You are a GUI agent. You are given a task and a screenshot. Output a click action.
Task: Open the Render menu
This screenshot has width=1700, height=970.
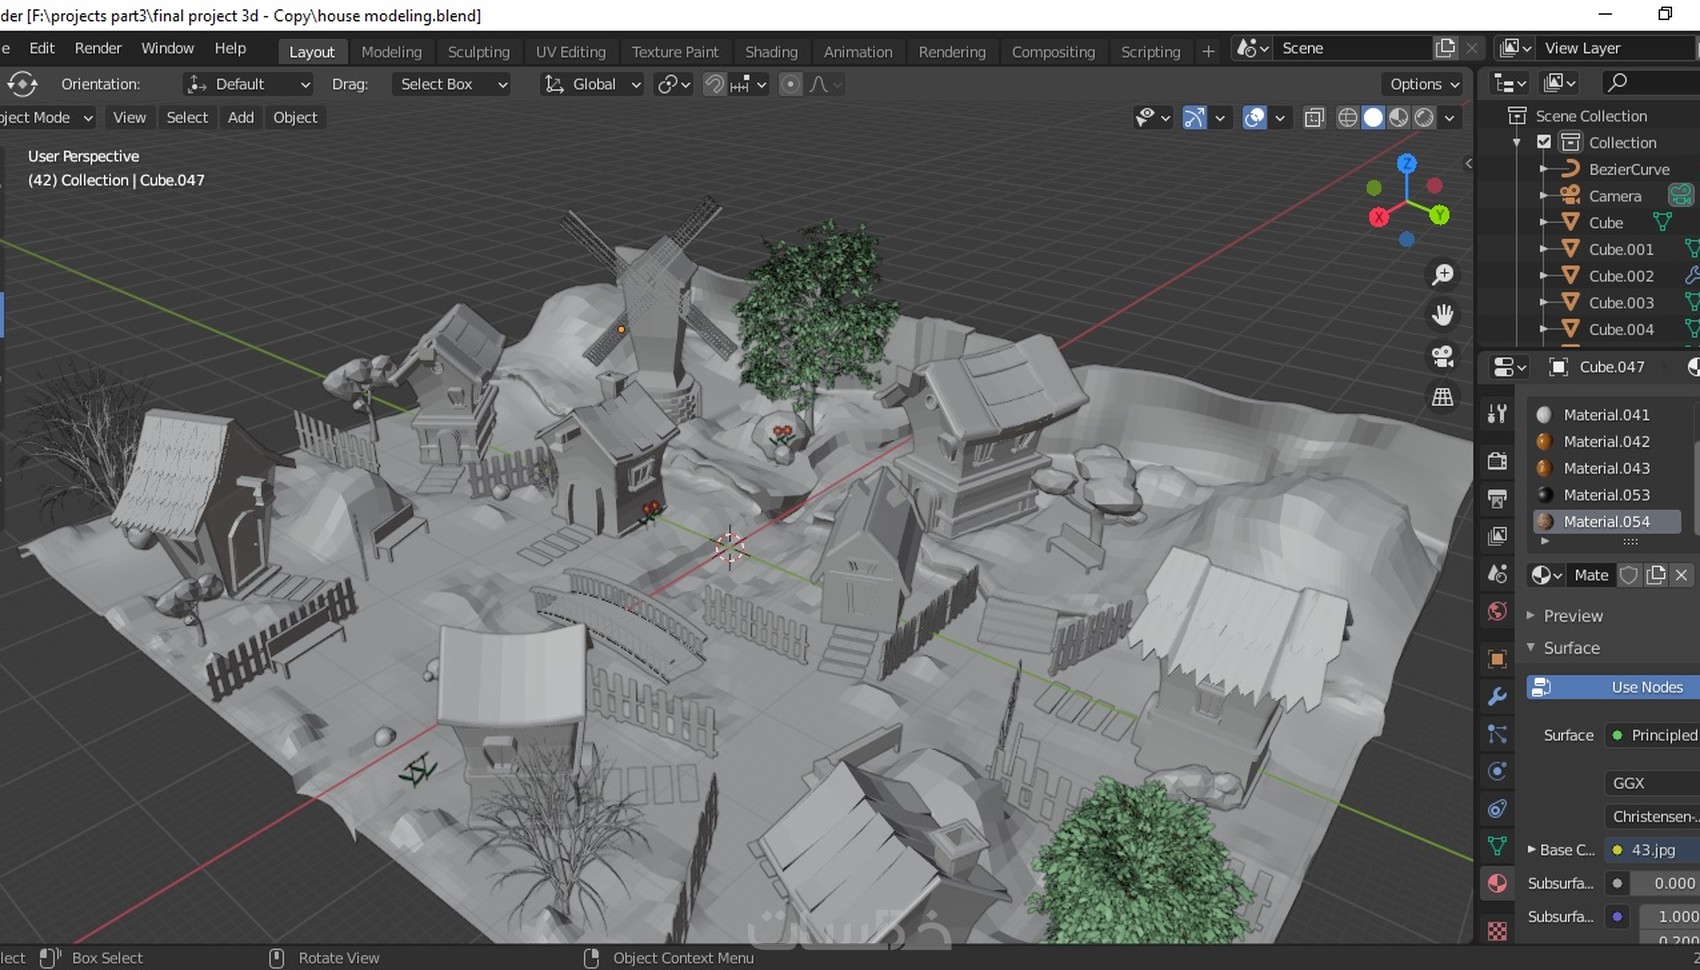point(98,48)
